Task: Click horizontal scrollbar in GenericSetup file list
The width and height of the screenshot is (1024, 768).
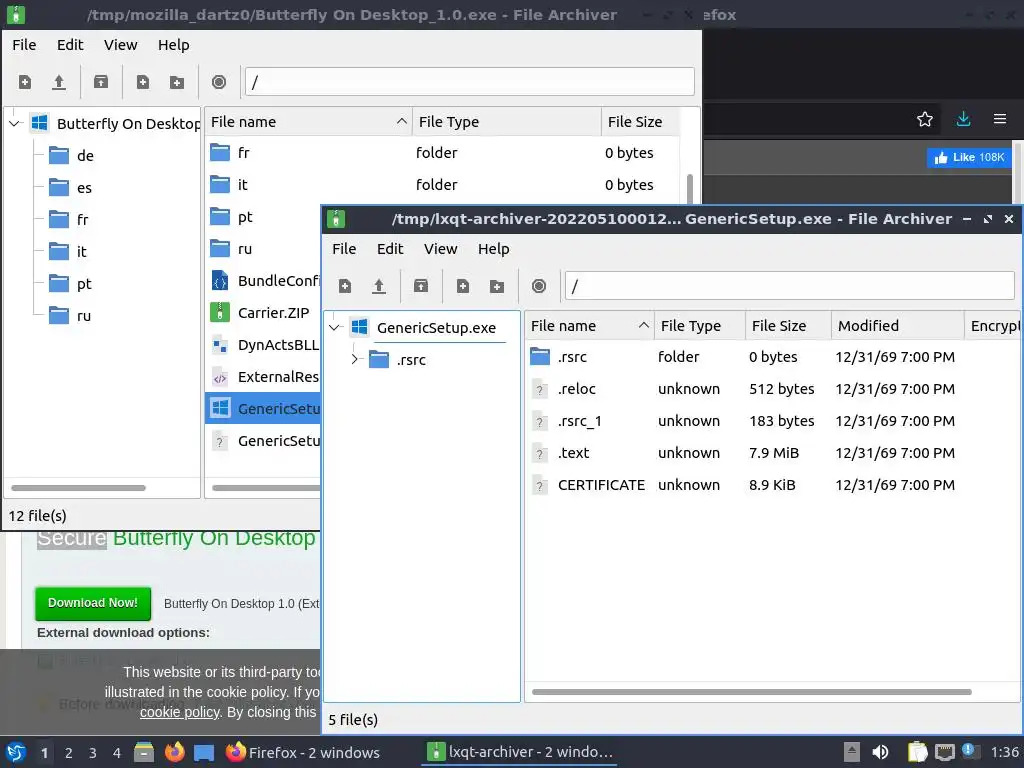Action: 752,692
